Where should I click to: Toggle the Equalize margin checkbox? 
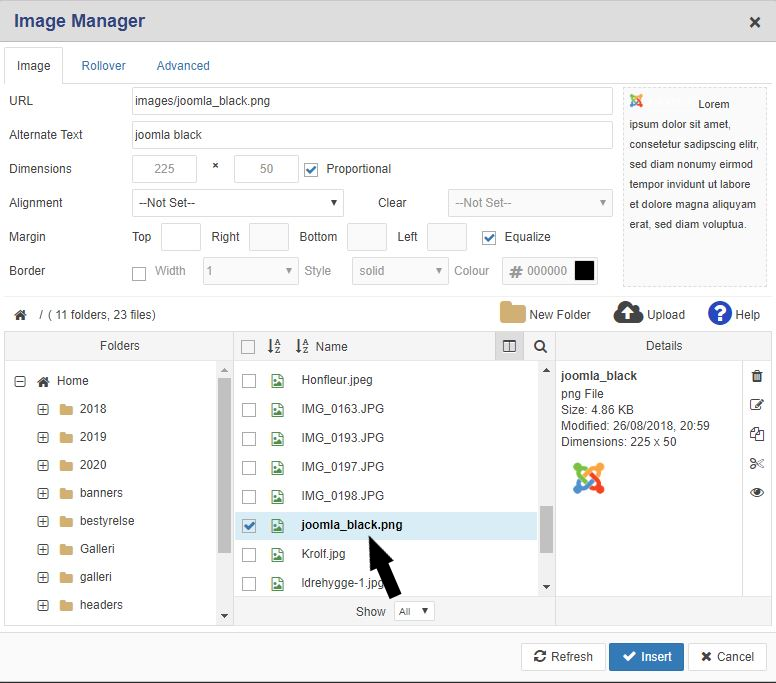click(489, 237)
